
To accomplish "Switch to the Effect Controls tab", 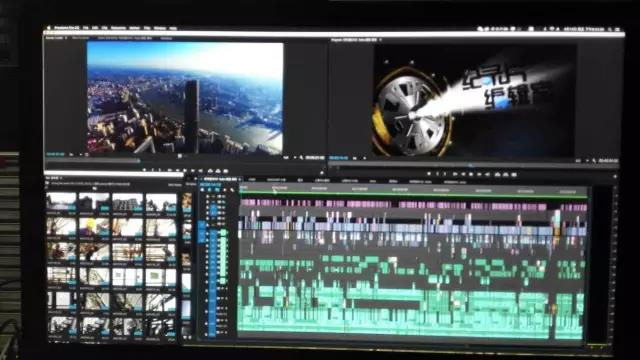I will 80,38.
